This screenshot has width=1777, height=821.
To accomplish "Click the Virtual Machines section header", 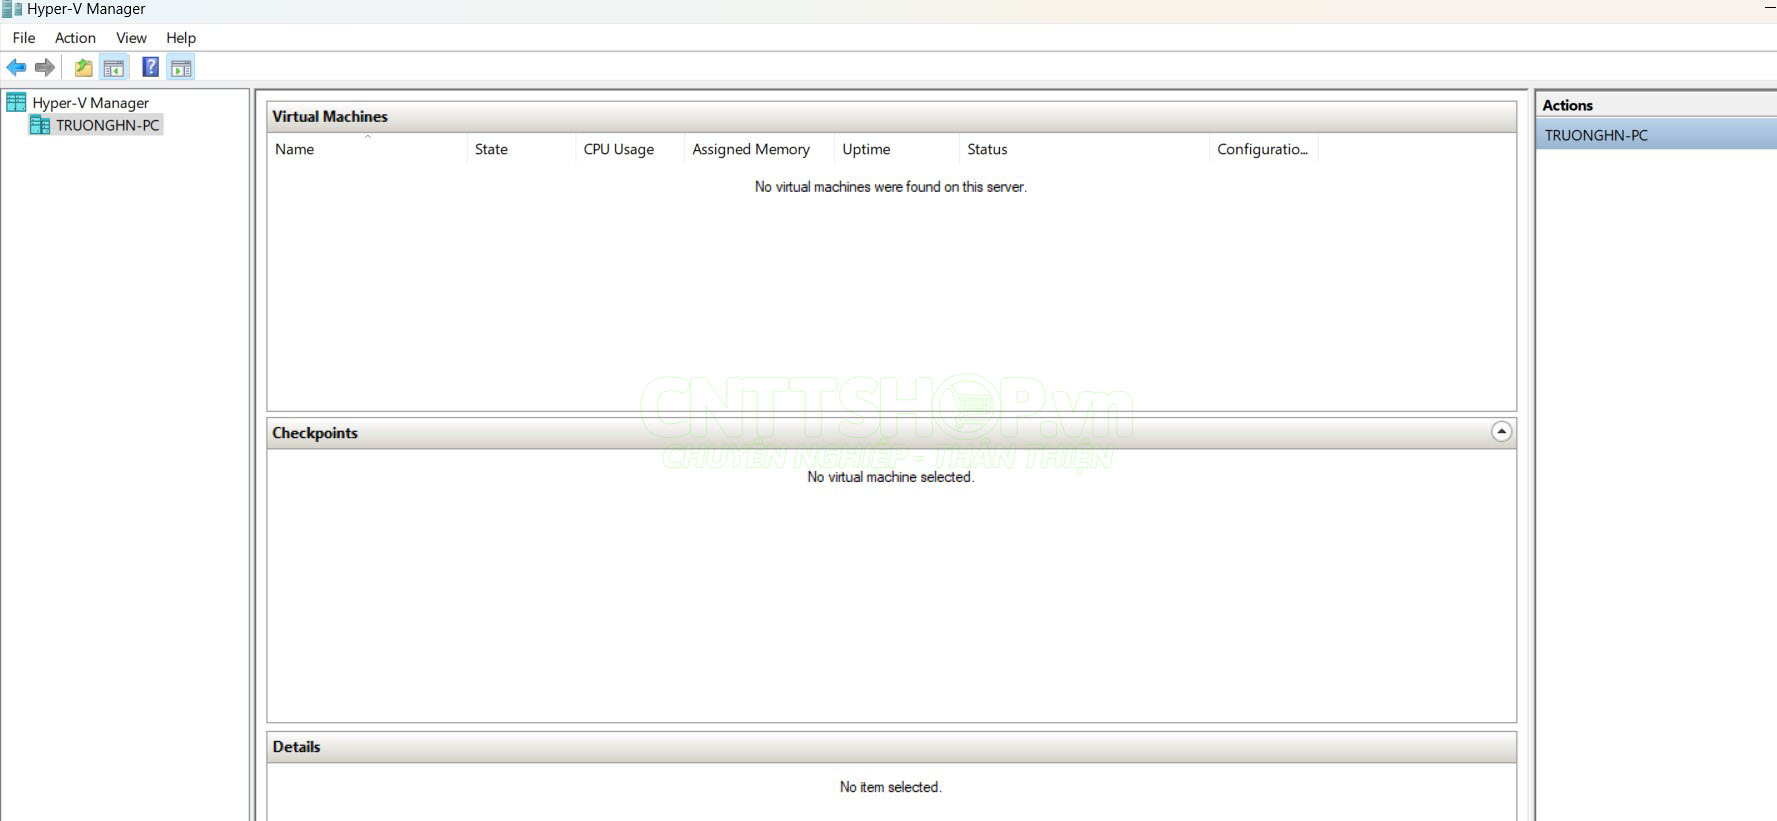I will pyautogui.click(x=891, y=117).
